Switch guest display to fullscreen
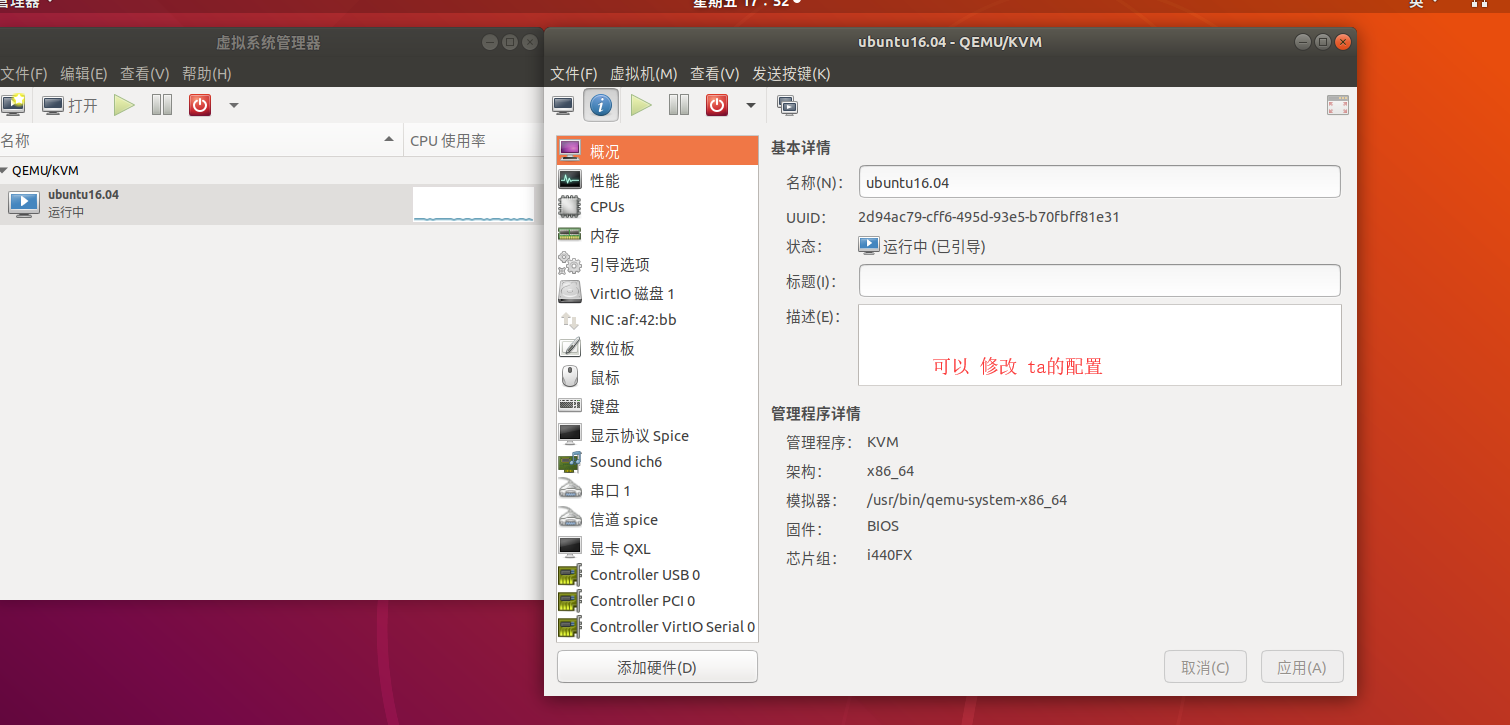The width and height of the screenshot is (1510, 725). point(1337,104)
